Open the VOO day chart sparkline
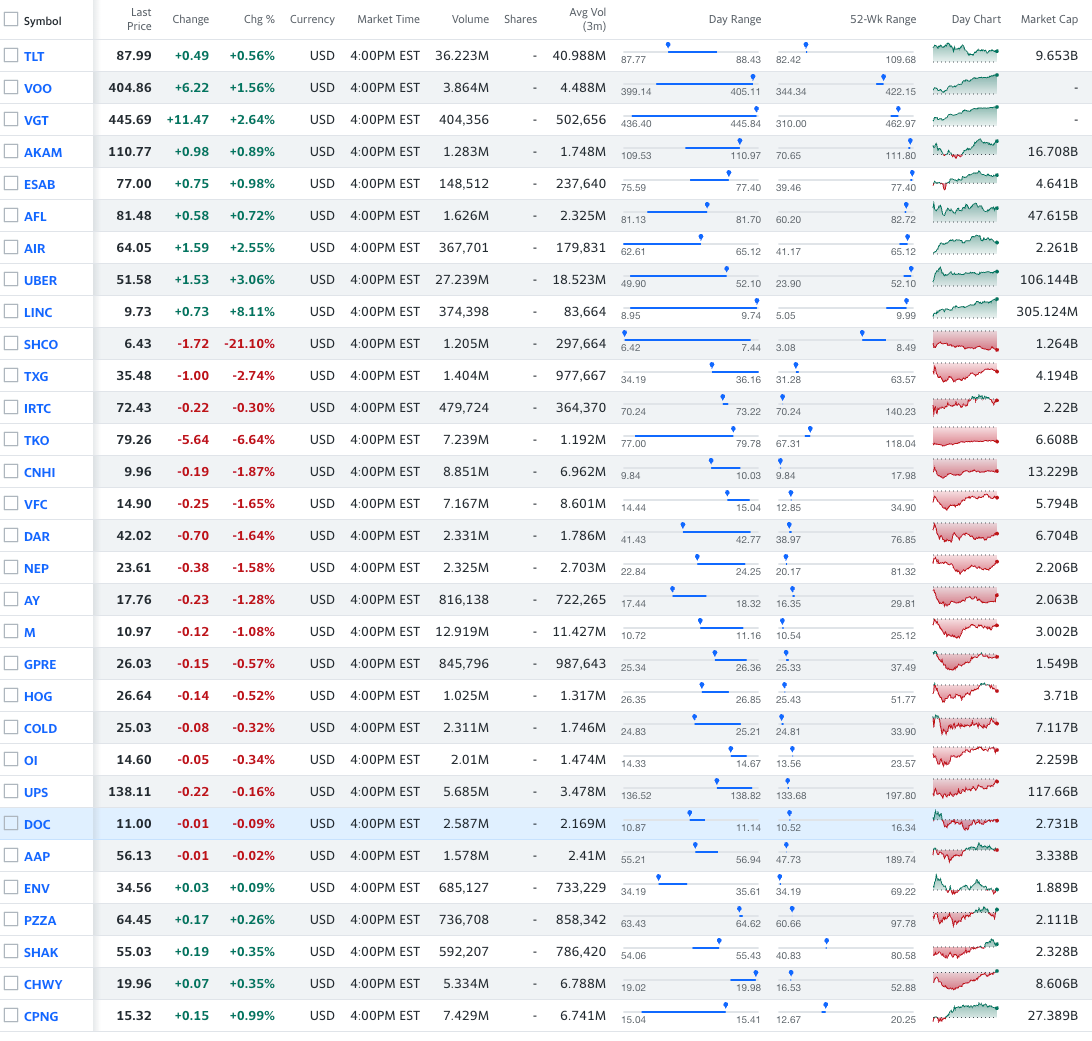1092x1041 pixels. tap(965, 85)
